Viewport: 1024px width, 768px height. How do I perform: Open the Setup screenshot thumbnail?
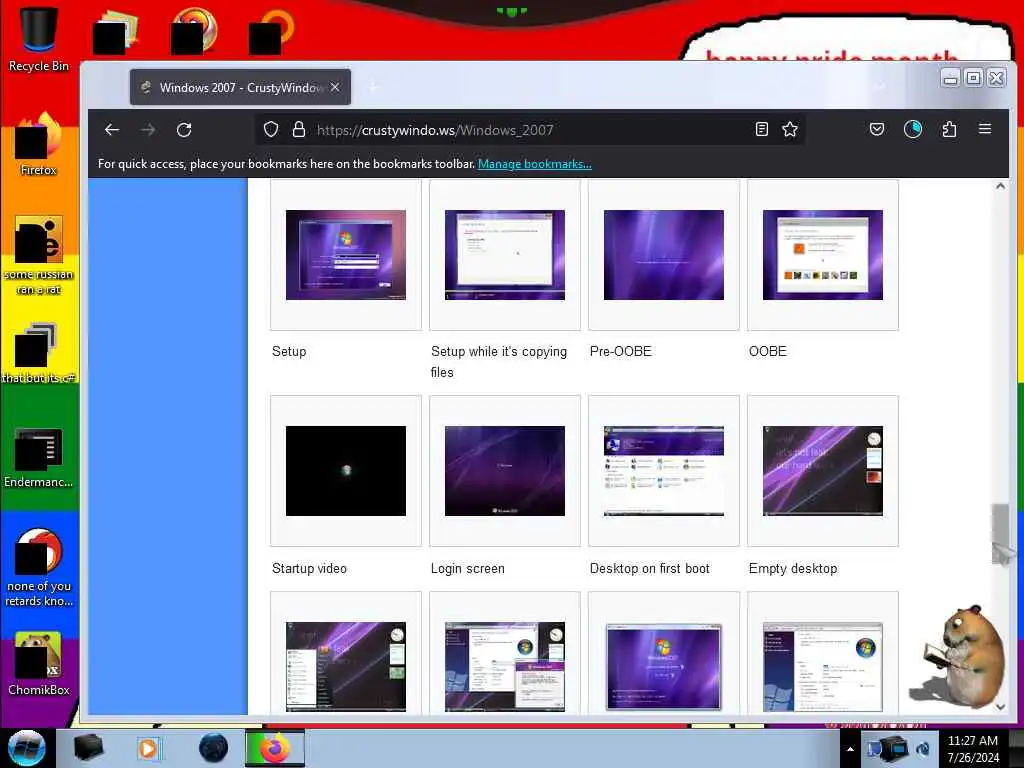tap(345, 255)
